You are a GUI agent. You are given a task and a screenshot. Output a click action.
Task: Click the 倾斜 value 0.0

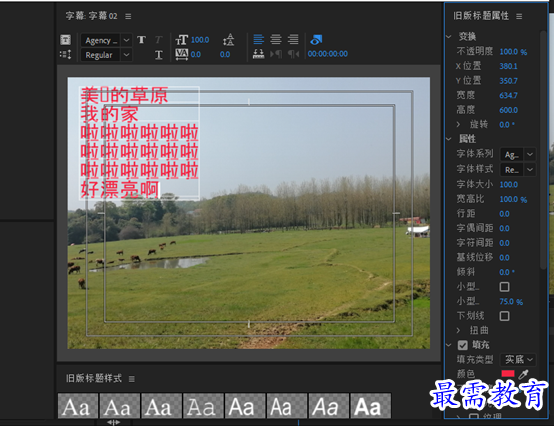point(507,272)
